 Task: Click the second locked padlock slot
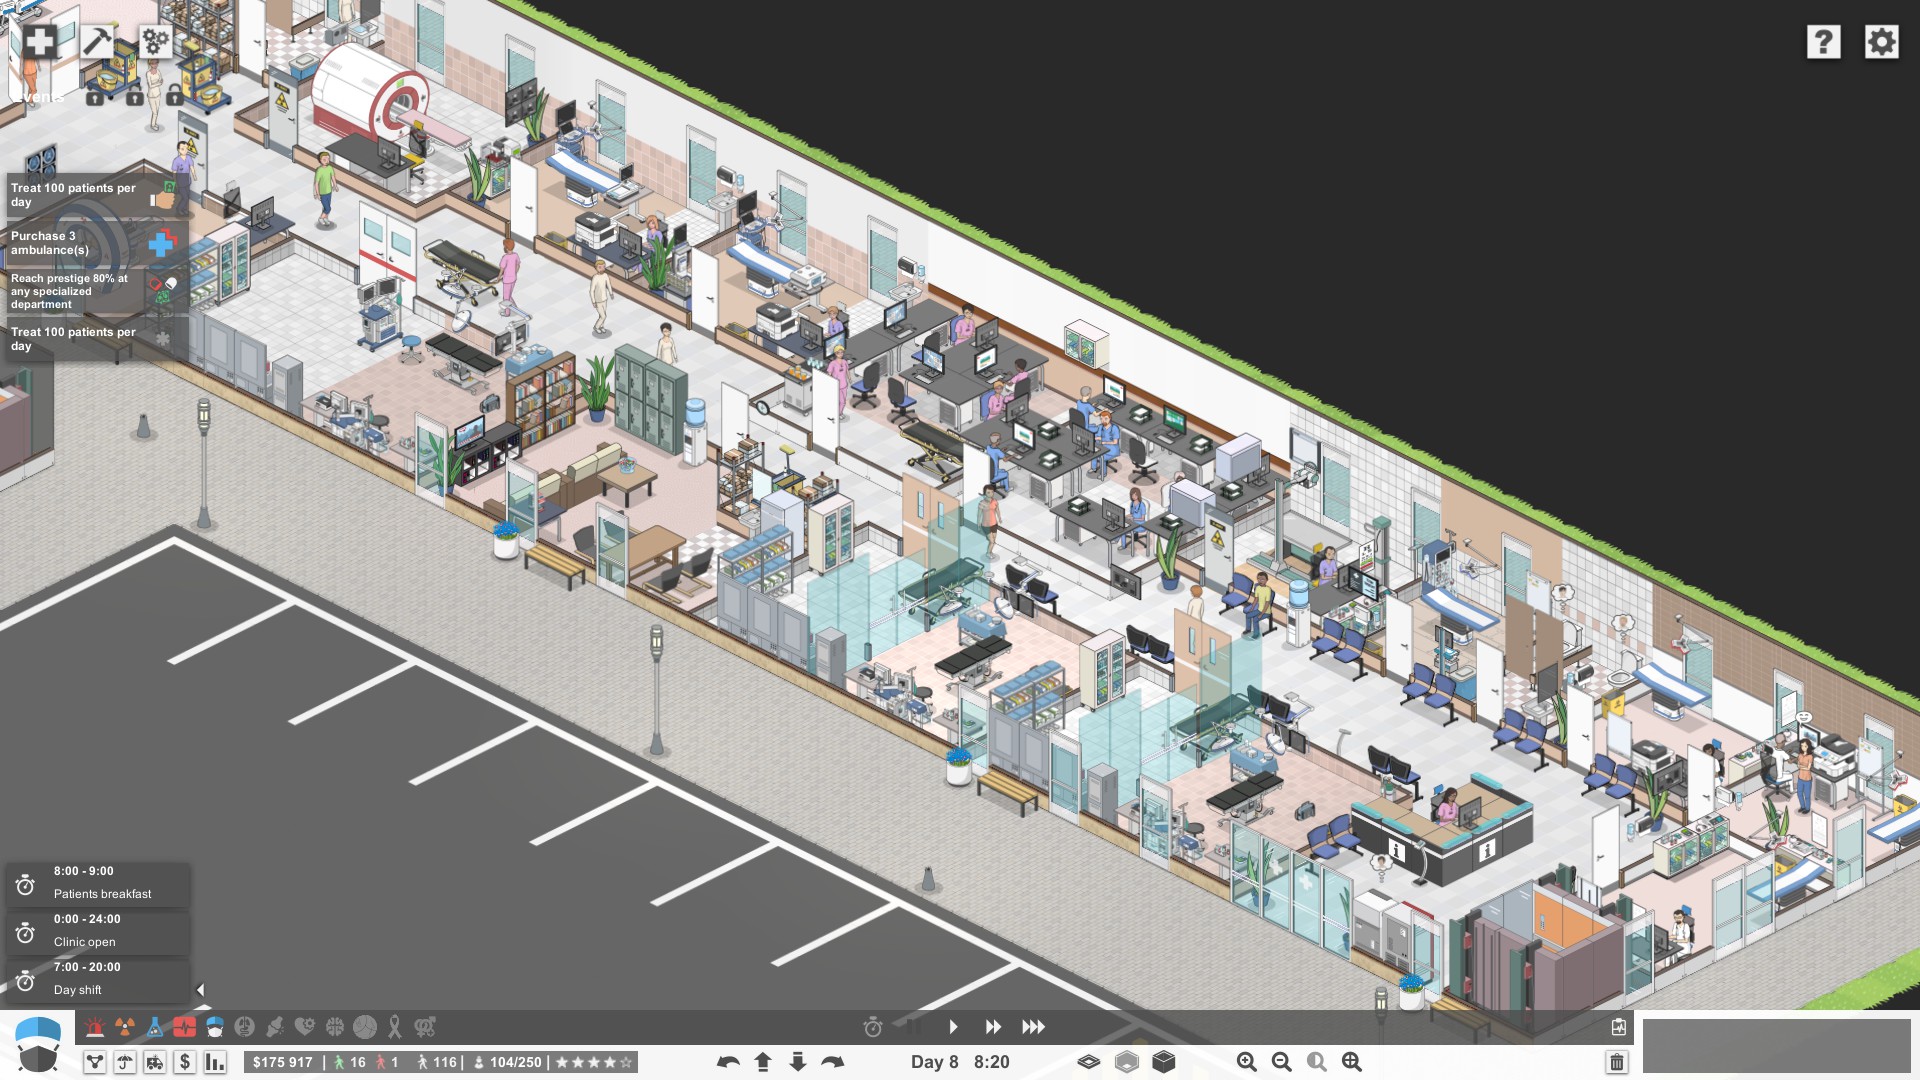tap(135, 97)
